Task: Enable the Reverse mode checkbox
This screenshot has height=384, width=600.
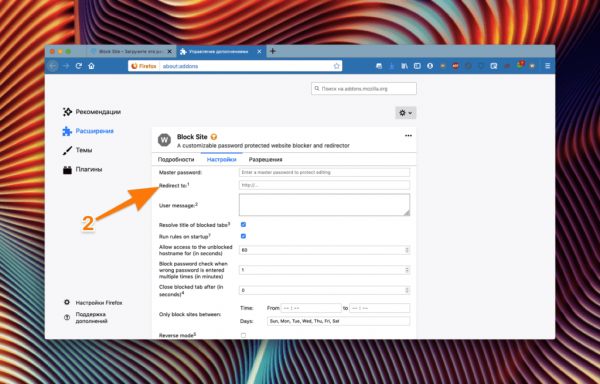Action: coord(243,335)
